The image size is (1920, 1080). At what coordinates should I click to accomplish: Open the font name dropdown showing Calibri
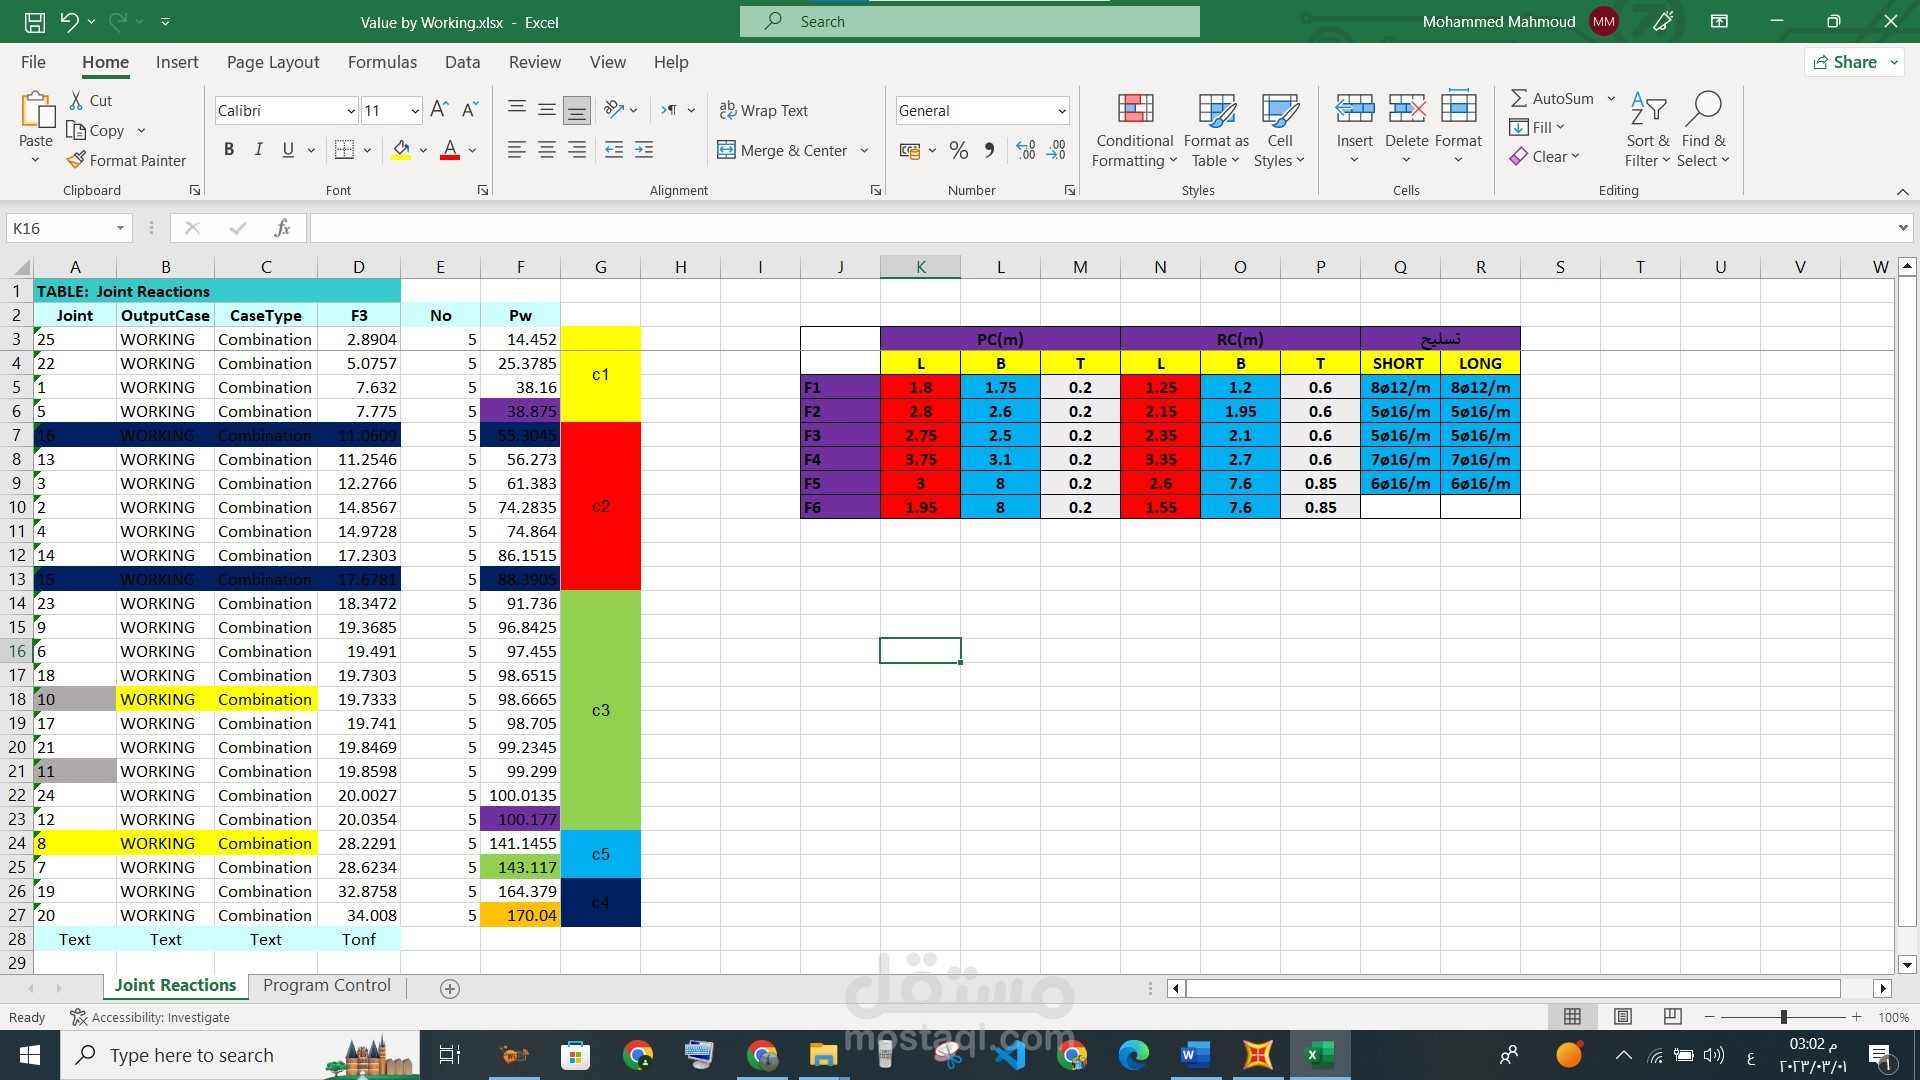[351, 111]
